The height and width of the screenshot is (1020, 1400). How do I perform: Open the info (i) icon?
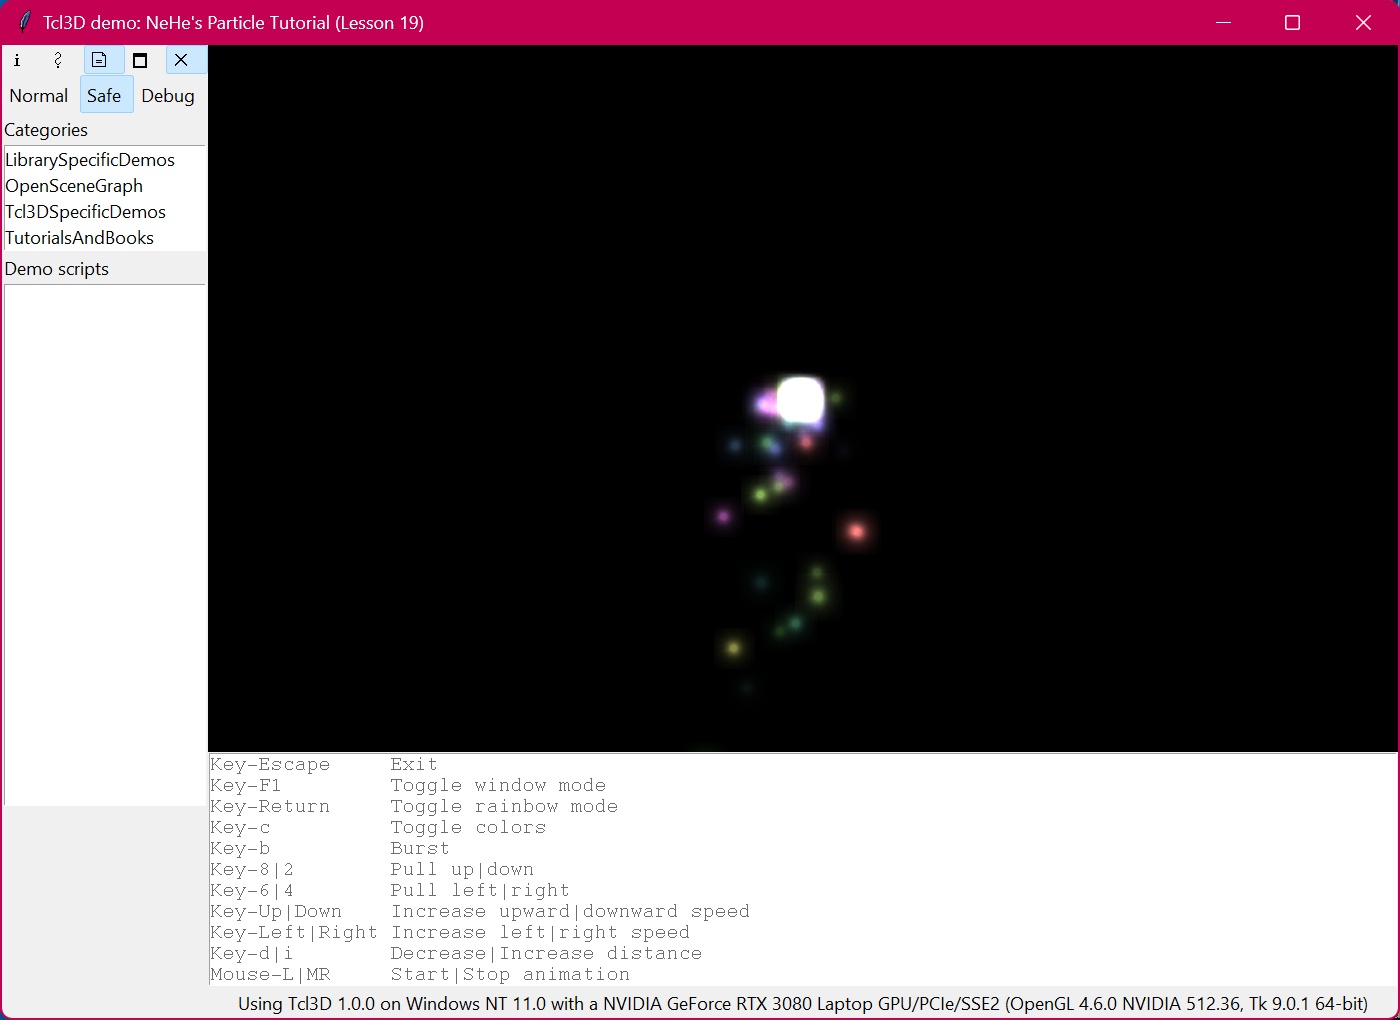coord(17,60)
